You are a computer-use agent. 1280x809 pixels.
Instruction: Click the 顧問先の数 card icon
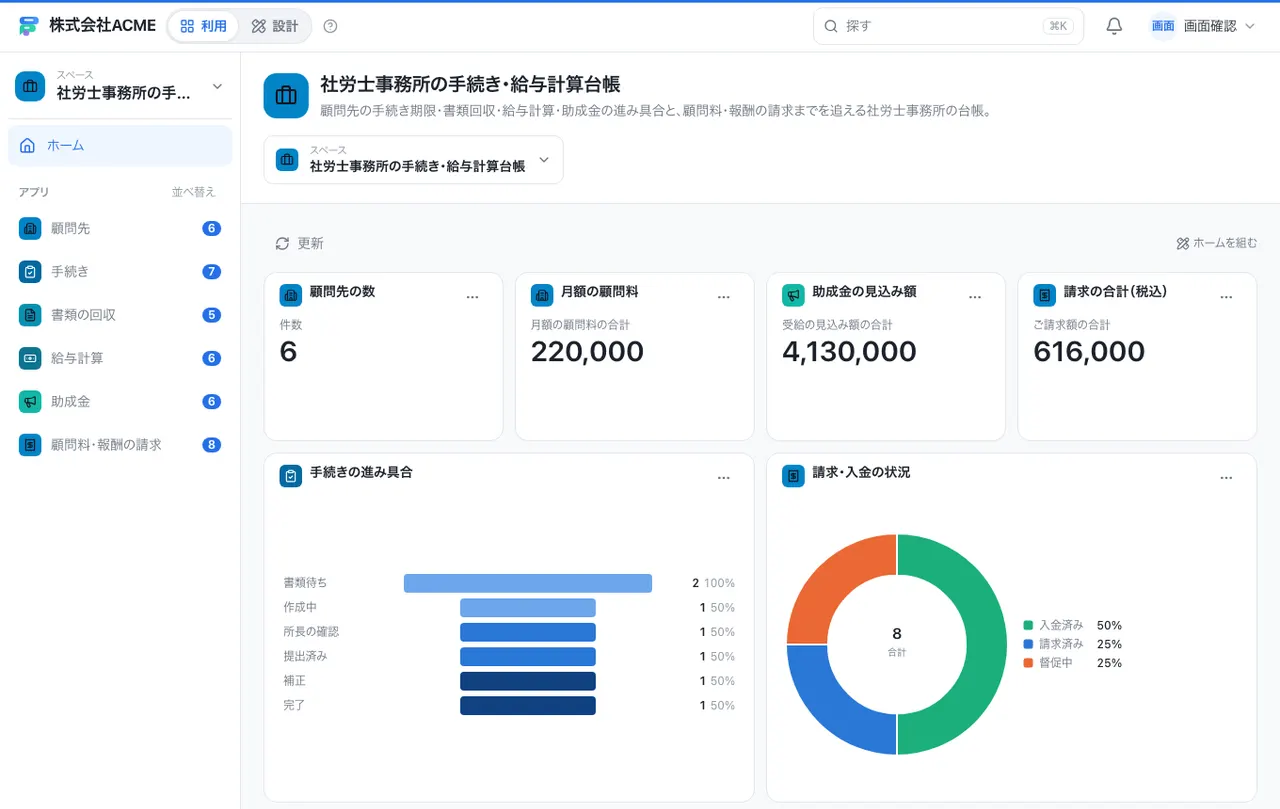290,295
